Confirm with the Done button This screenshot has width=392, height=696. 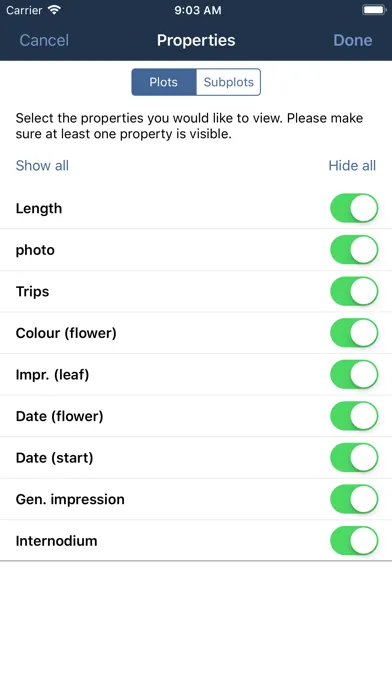(353, 40)
